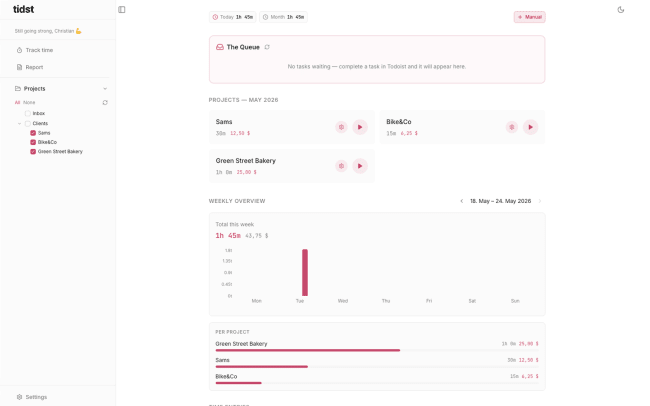The width and height of the screenshot is (650, 406).
Task: Check the Clients folder checkbox
Action: coord(28,124)
